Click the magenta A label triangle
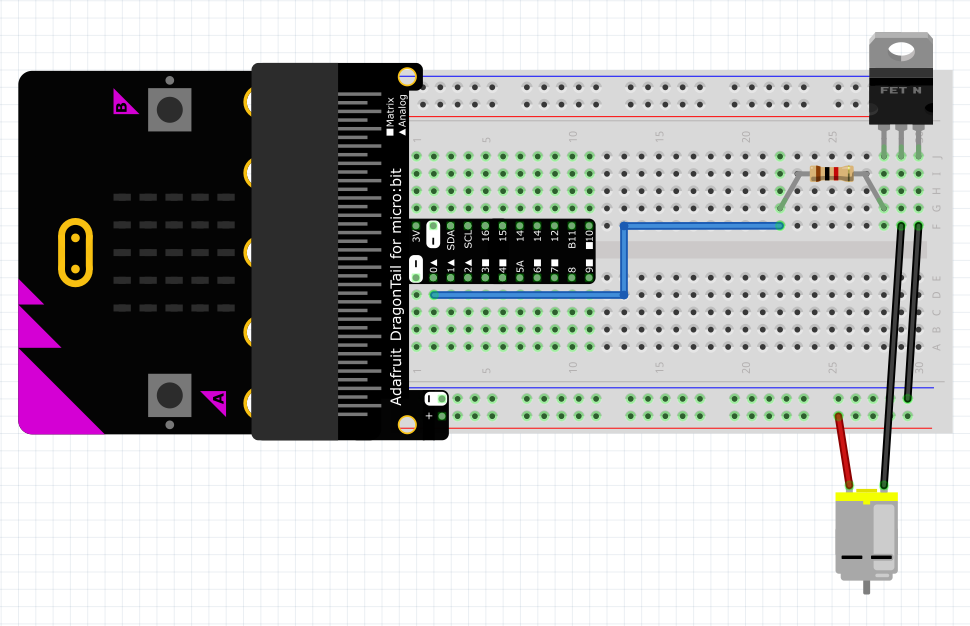This screenshot has width=970, height=626. (x=215, y=401)
